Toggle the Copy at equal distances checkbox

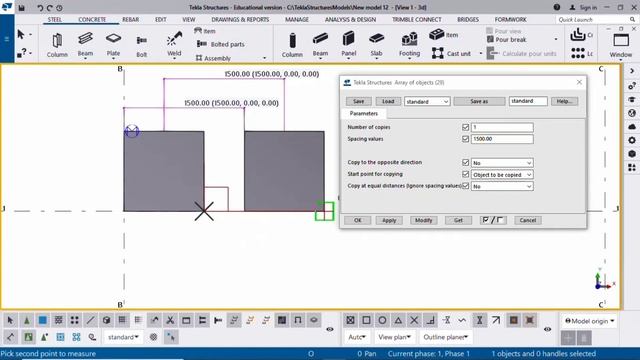click(465, 186)
